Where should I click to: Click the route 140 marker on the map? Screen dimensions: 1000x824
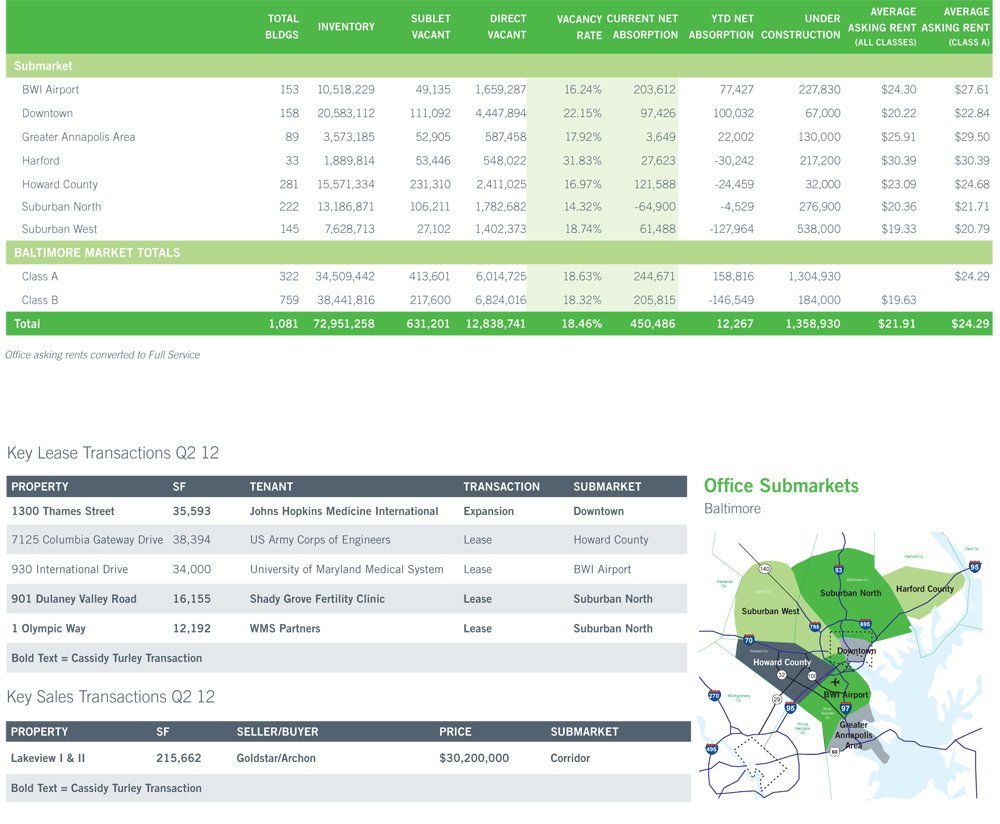[765, 568]
